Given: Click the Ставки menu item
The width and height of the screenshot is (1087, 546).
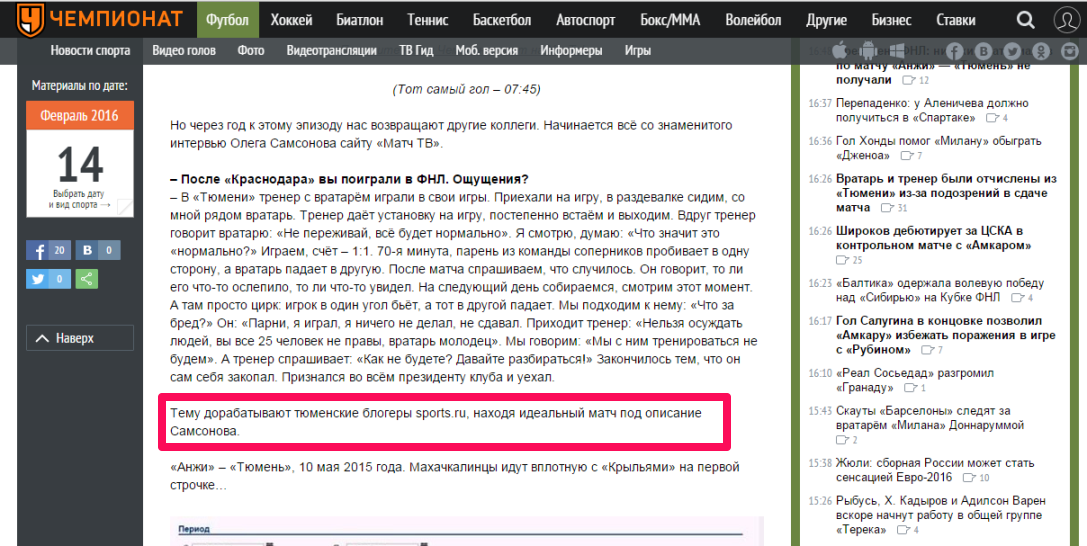Looking at the screenshot, I should [956, 20].
